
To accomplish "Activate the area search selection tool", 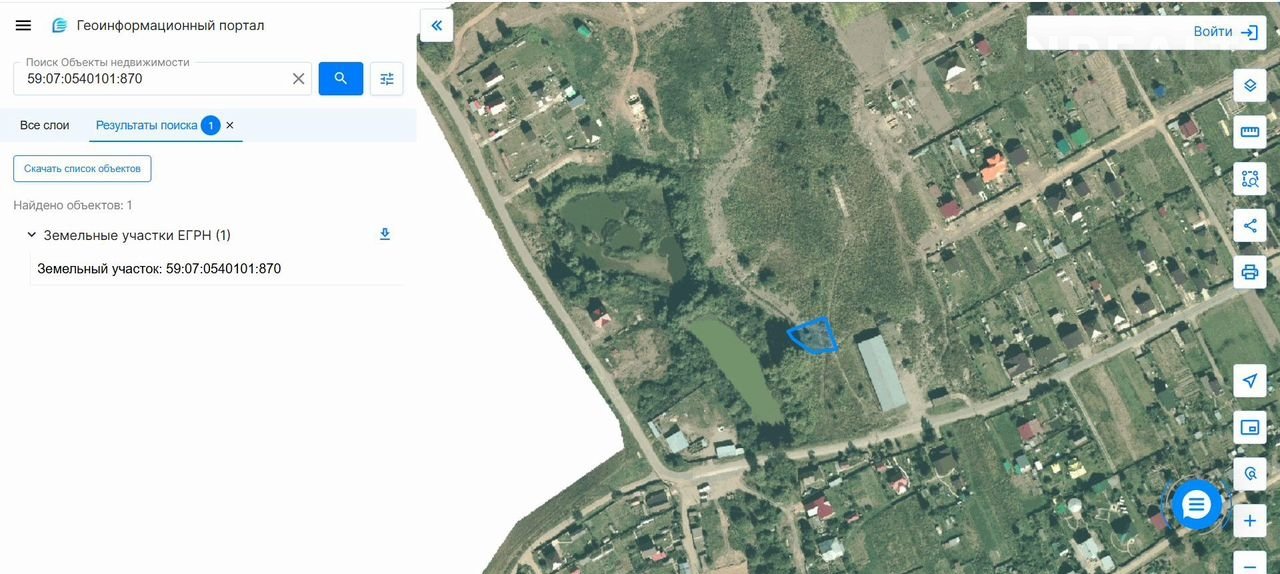I will pyautogui.click(x=1250, y=179).
